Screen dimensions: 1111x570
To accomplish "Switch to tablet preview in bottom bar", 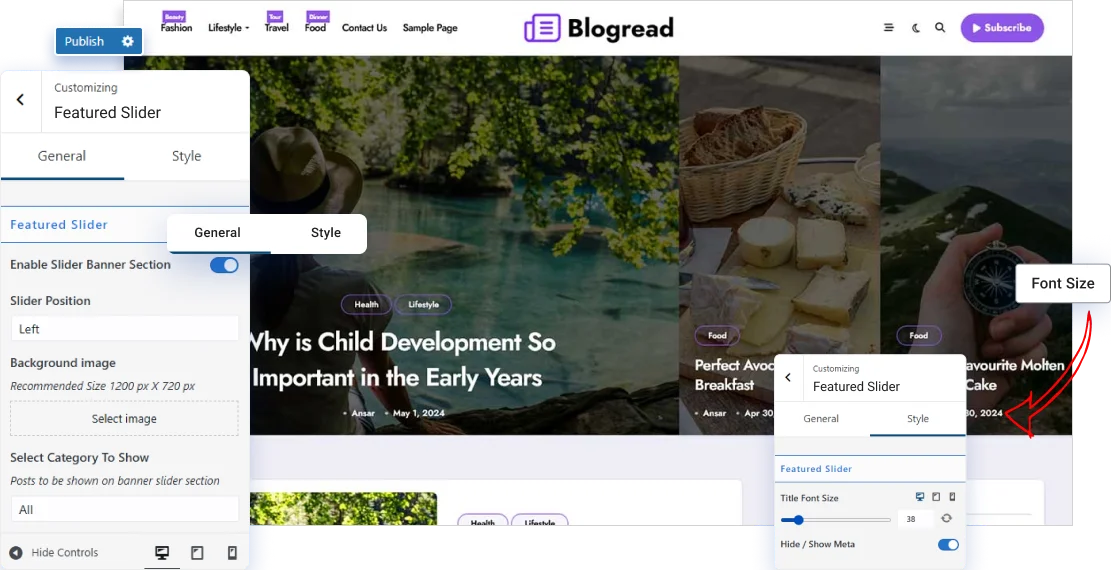I will click(x=197, y=553).
